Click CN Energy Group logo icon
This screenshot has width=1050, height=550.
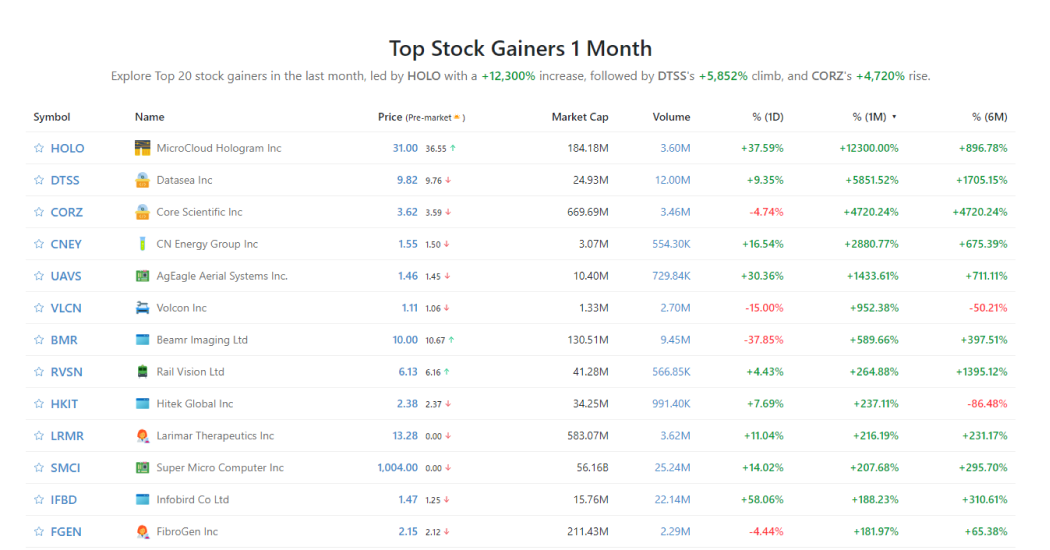[142, 244]
